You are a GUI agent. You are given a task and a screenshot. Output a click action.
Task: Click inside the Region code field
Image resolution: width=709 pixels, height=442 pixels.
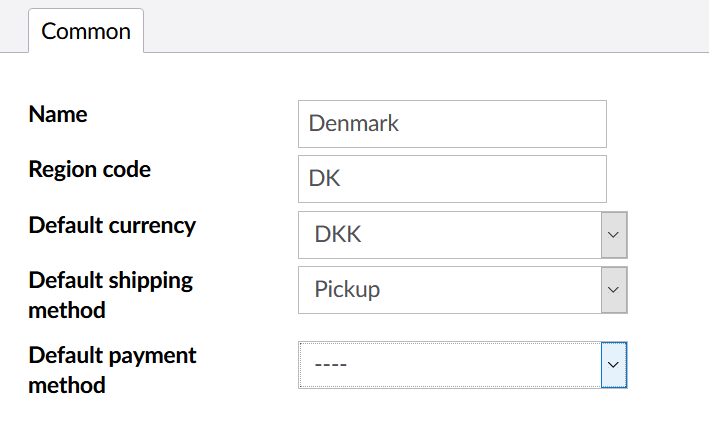coord(452,179)
